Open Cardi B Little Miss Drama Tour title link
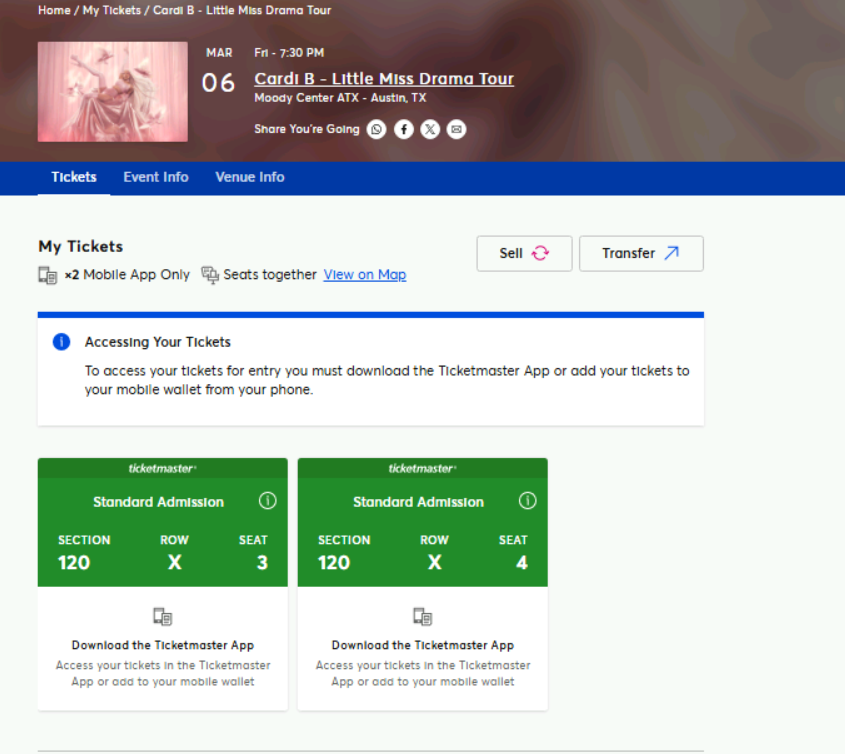The width and height of the screenshot is (845, 754). click(x=384, y=79)
